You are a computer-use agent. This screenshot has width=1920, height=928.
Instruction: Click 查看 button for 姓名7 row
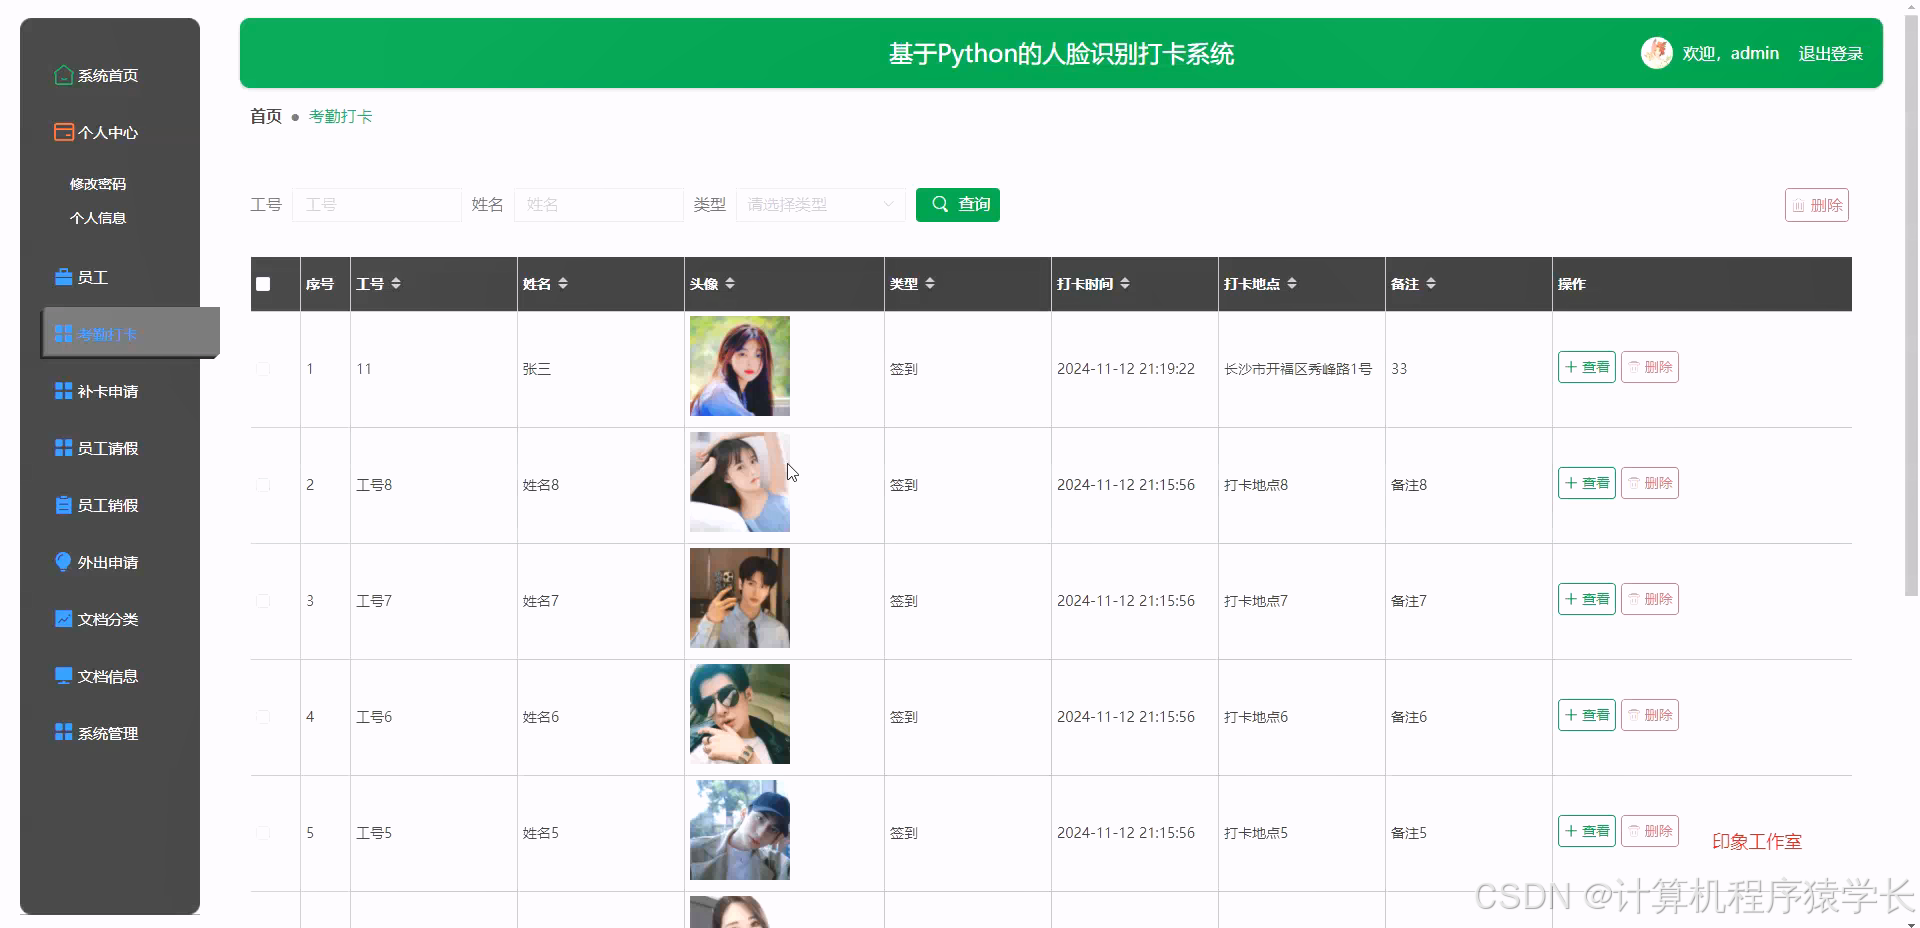click(1586, 599)
